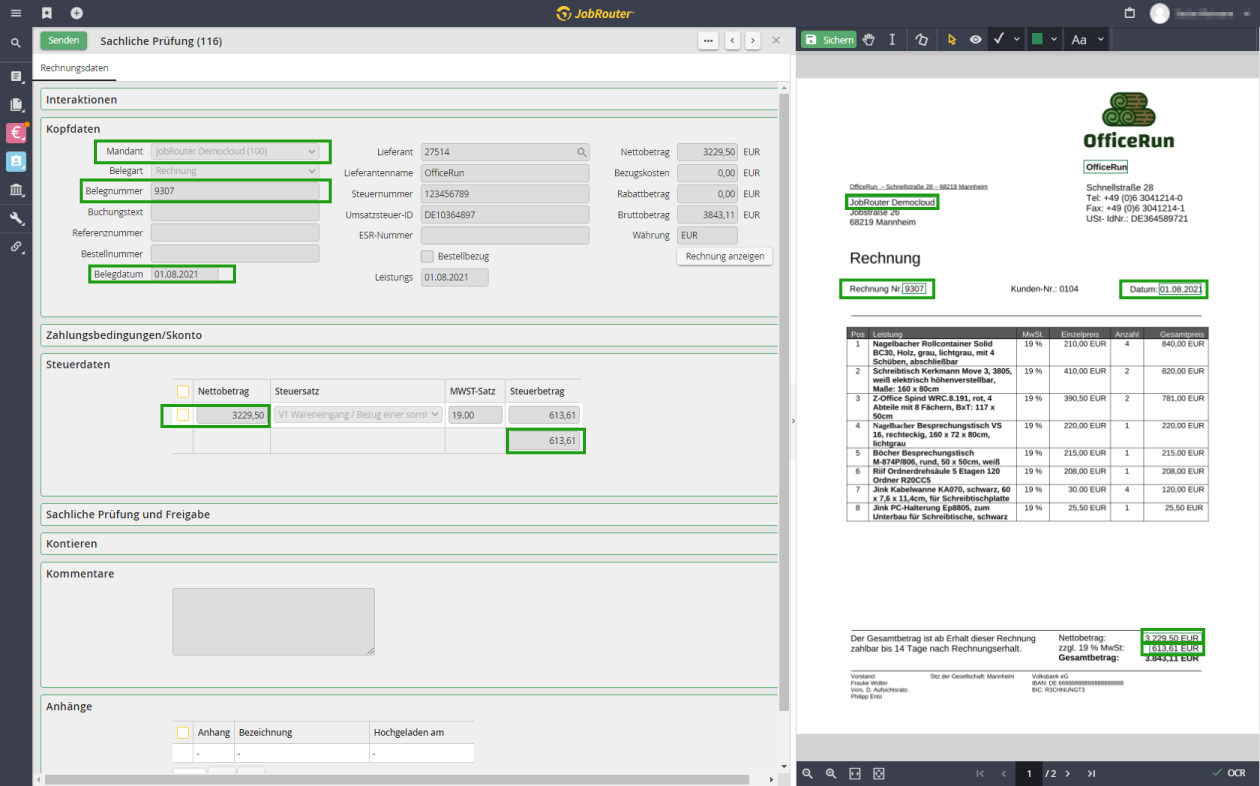
Task: Open the Steuersatz V1 Wareneingang dropdown
Action: click(x=358, y=414)
